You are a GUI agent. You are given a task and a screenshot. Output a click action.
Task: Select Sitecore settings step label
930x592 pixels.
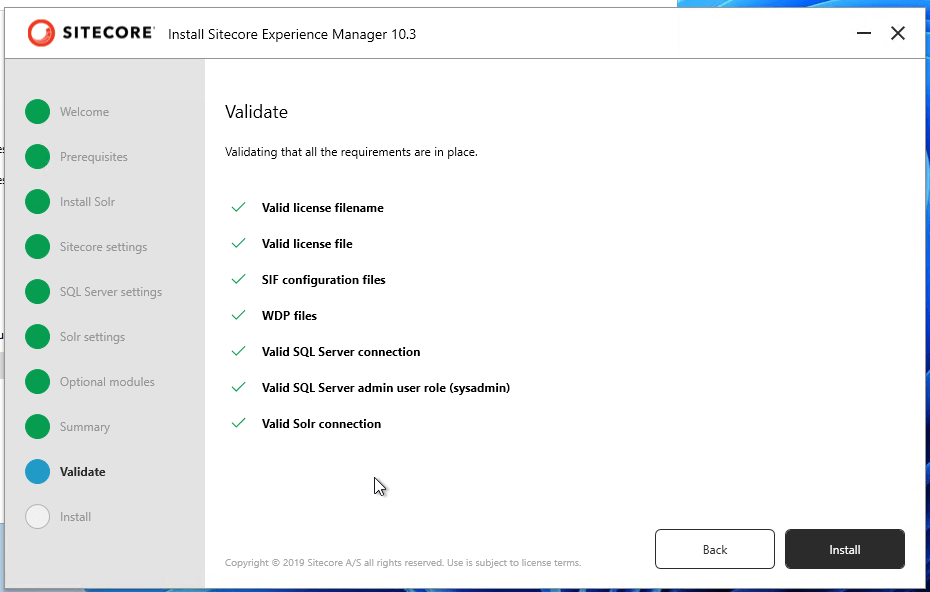[103, 247]
